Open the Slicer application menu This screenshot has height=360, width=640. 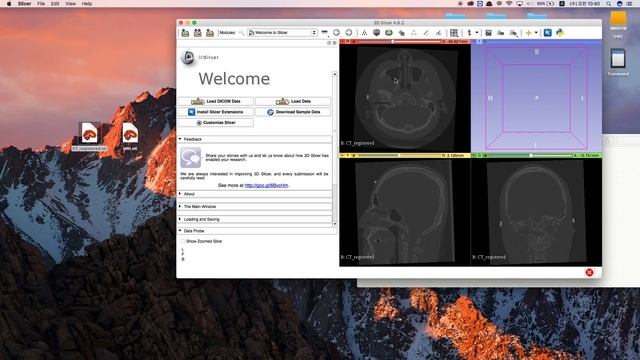[x=24, y=4]
